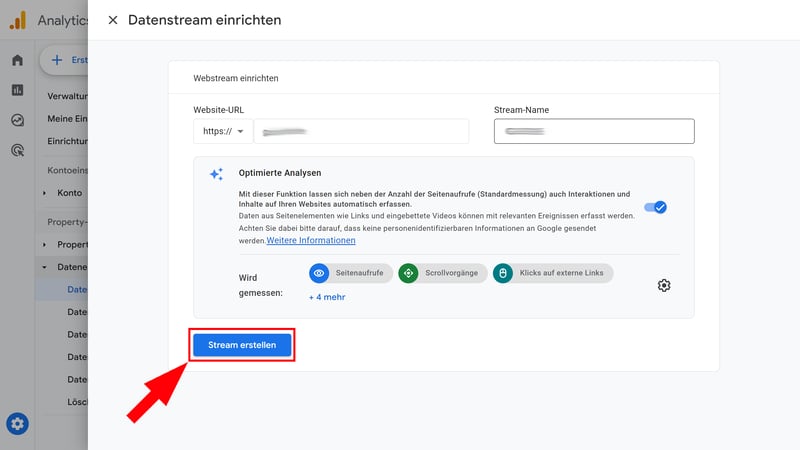
Task: Click the Kontoeinstellungen sidebar heading
Action: coord(67,170)
